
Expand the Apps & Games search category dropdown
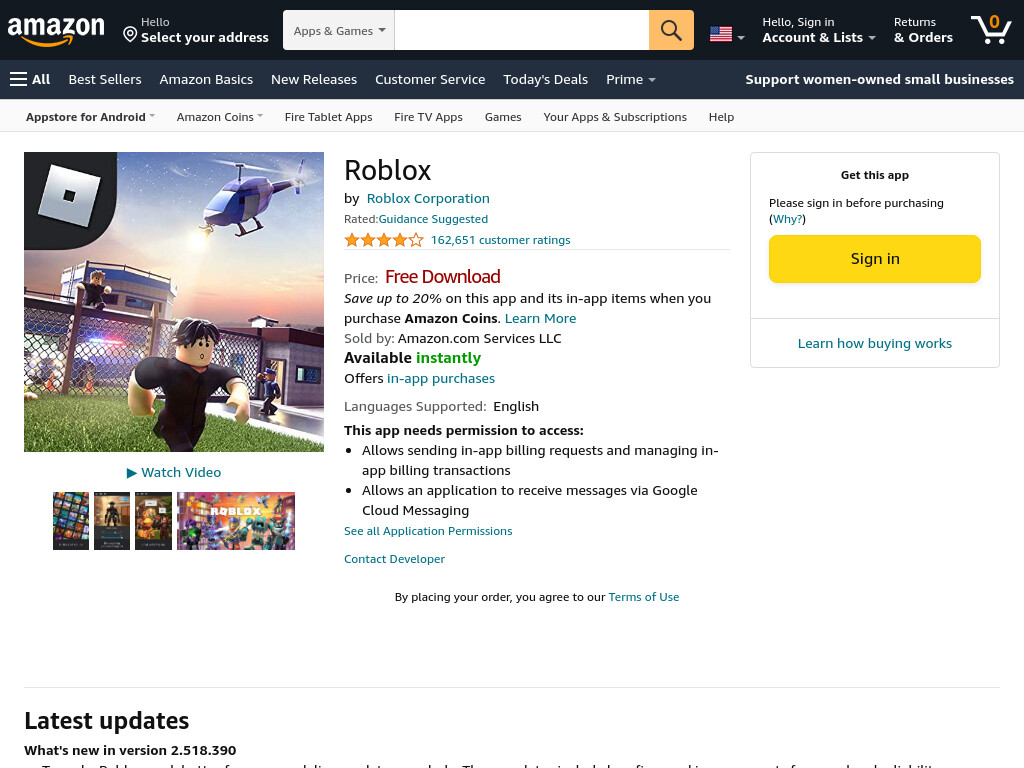pyautogui.click(x=339, y=30)
